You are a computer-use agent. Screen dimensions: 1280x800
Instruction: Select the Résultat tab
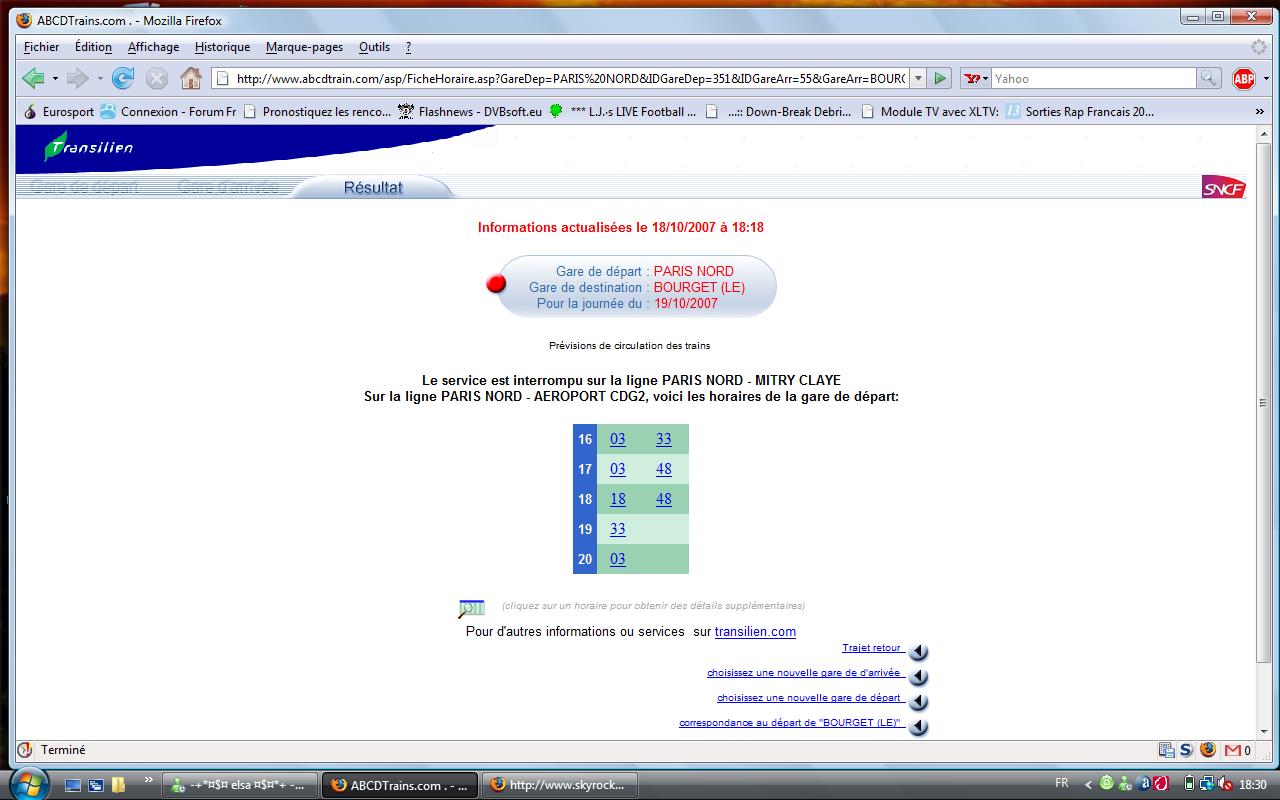click(373, 187)
